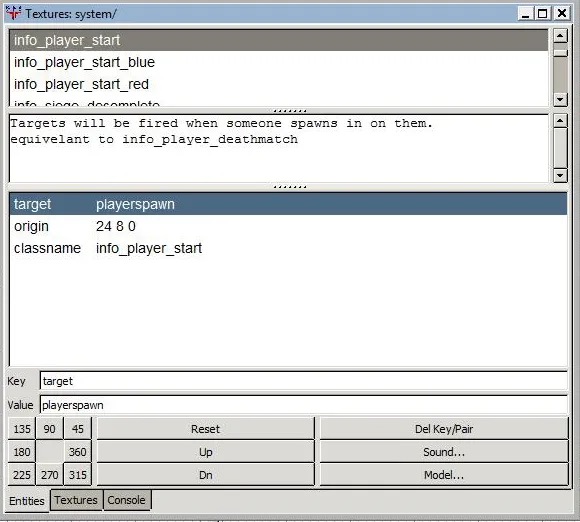This screenshot has width=580, height=522.
Task: Click the Value input field
Action: coord(304,405)
